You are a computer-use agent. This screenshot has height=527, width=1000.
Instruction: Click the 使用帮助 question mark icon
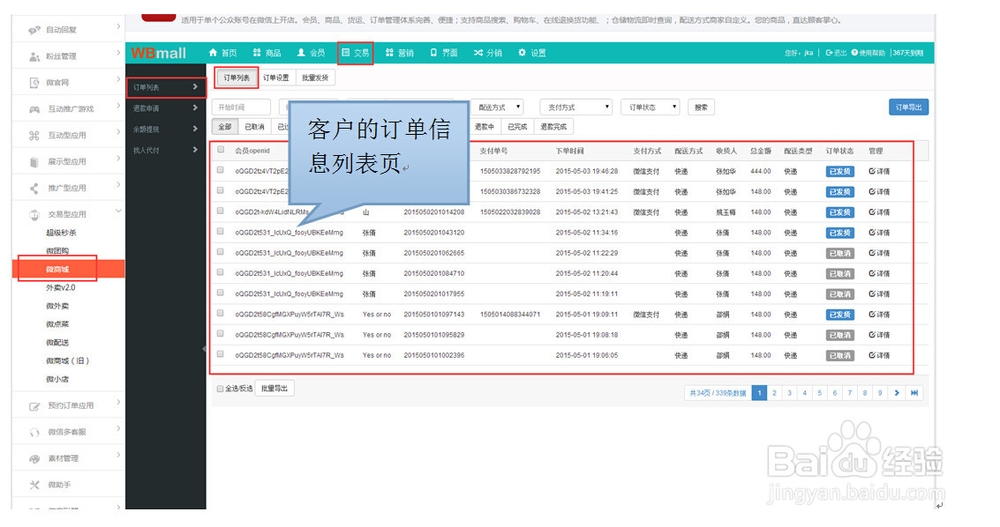point(855,53)
